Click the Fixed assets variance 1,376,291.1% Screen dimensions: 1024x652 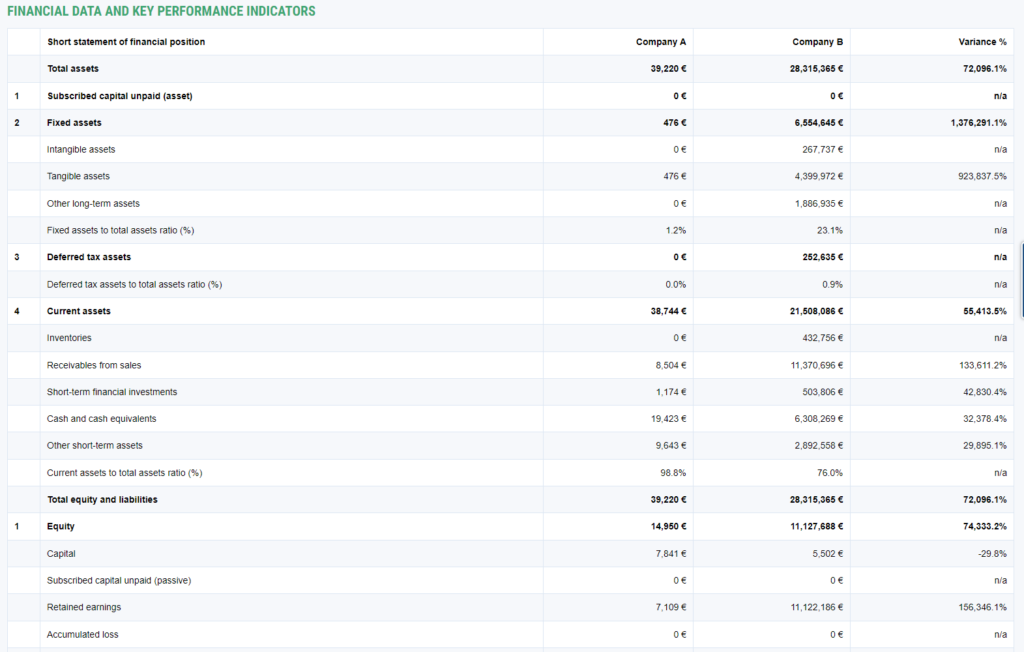point(978,123)
